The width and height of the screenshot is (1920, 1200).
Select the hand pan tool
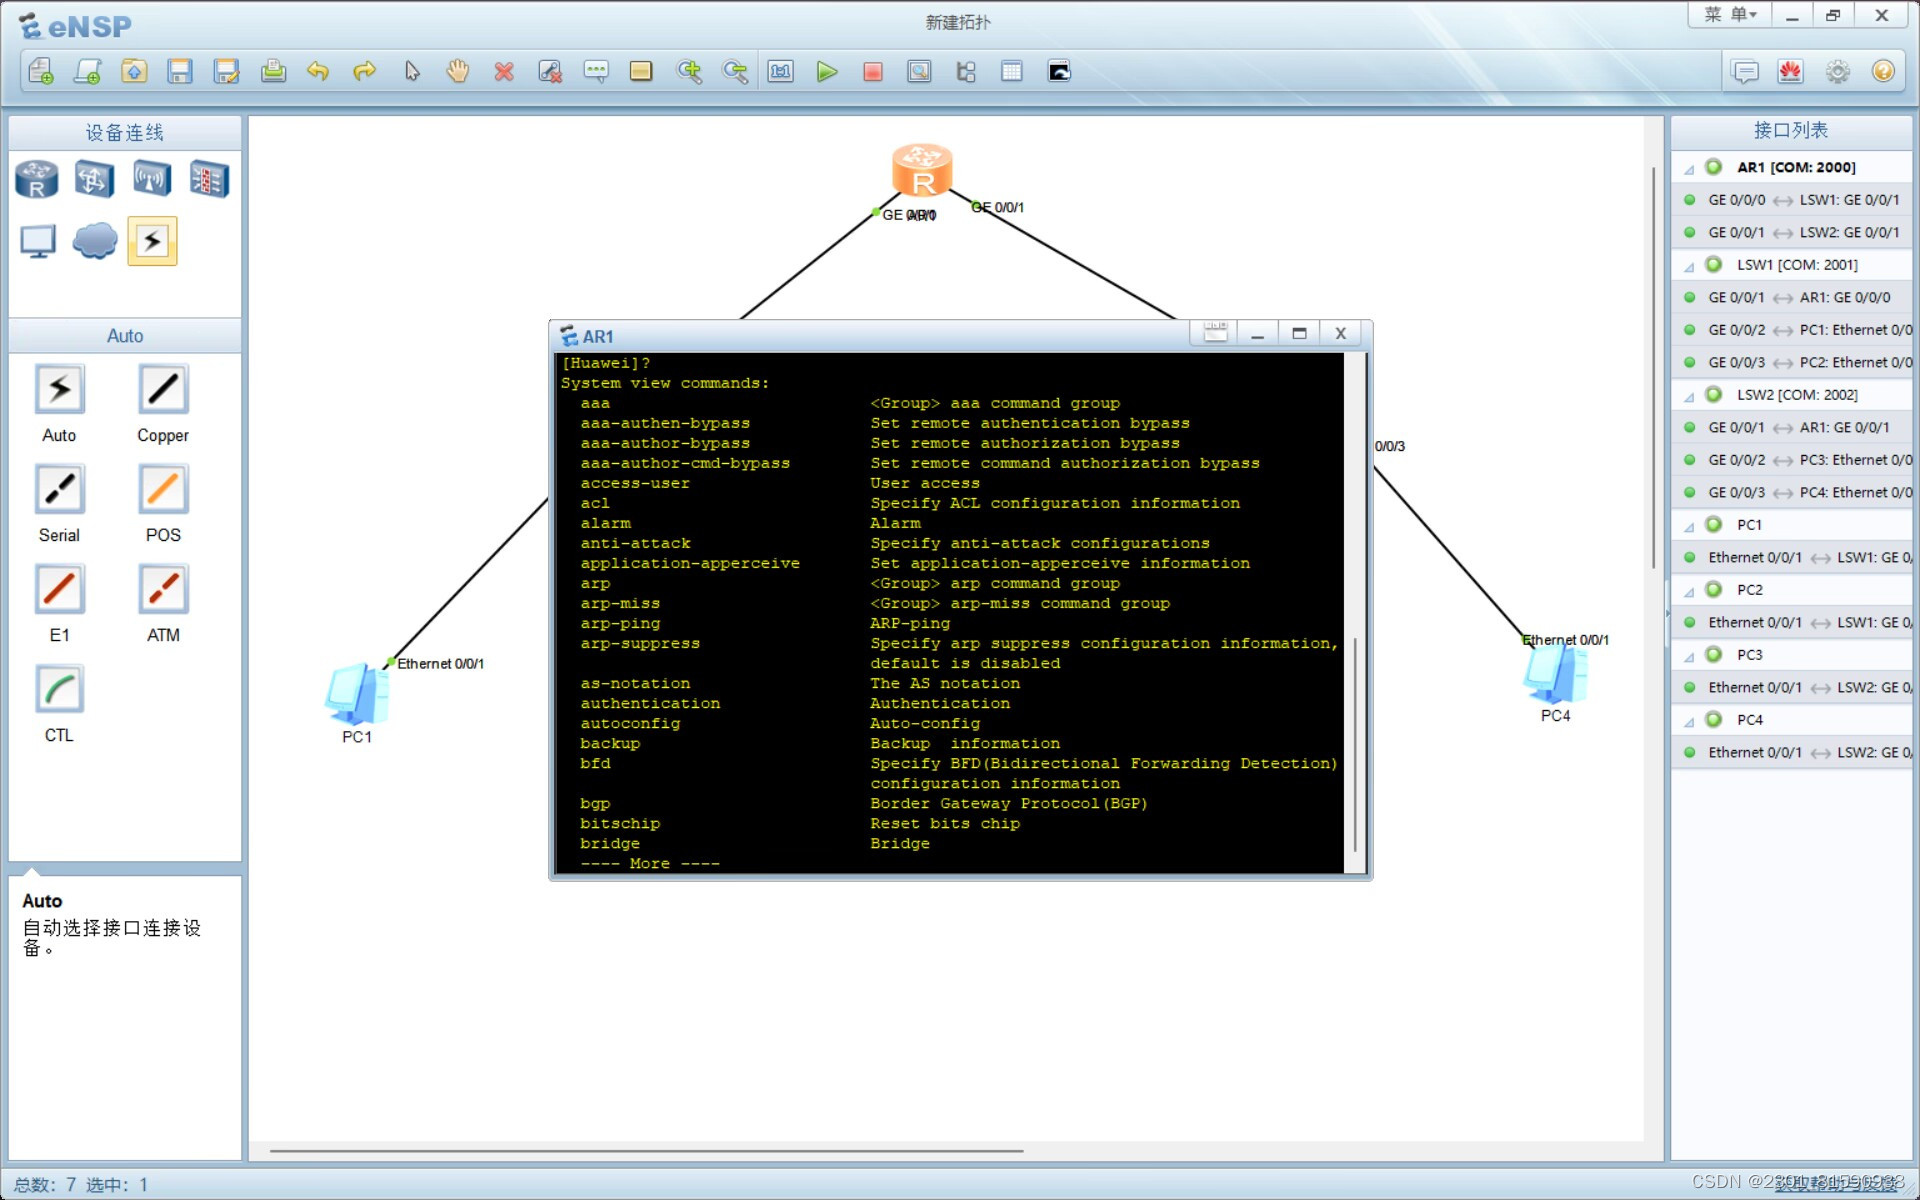pos(458,71)
